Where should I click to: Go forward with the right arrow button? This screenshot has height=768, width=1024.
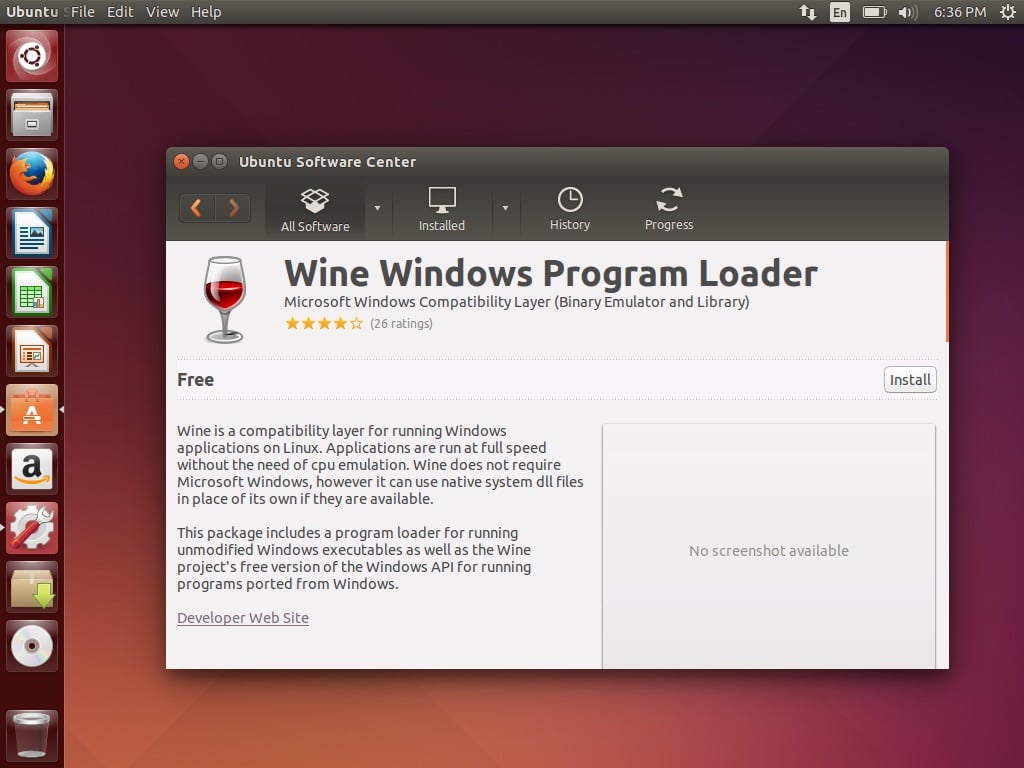233,208
